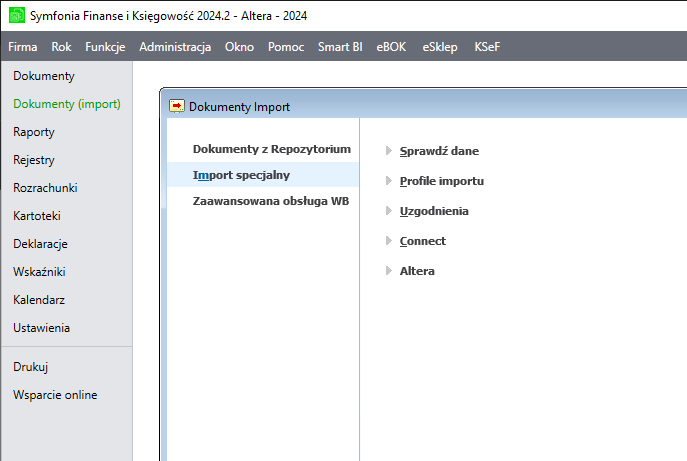The width and height of the screenshot is (687, 461).
Task: Open the Administracja menu
Action: pos(175,47)
